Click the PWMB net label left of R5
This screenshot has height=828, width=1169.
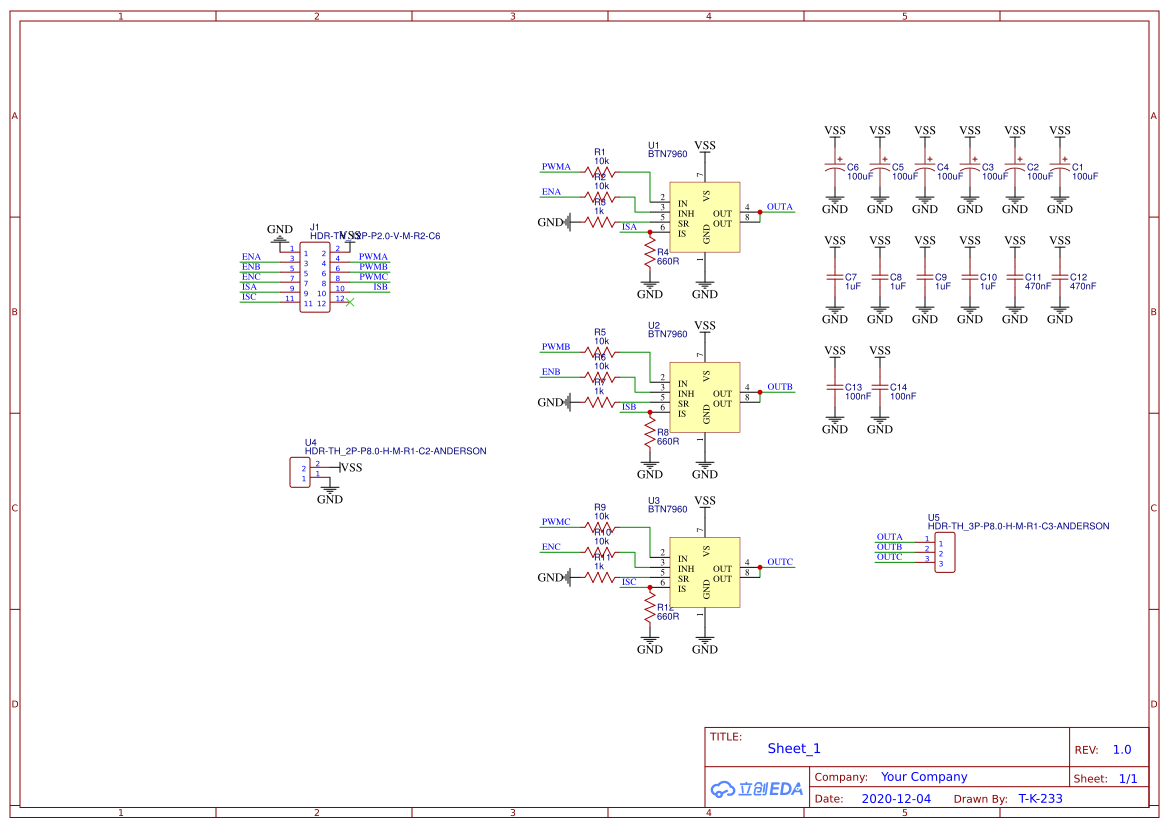556,347
